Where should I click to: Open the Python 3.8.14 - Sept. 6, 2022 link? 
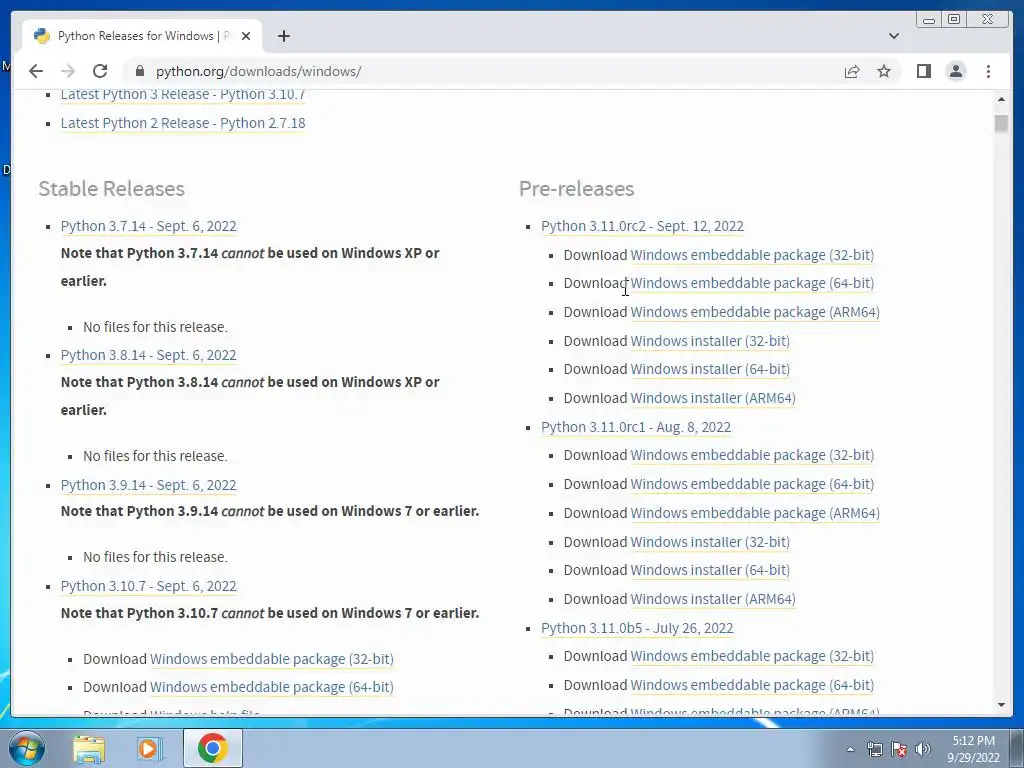pos(148,355)
